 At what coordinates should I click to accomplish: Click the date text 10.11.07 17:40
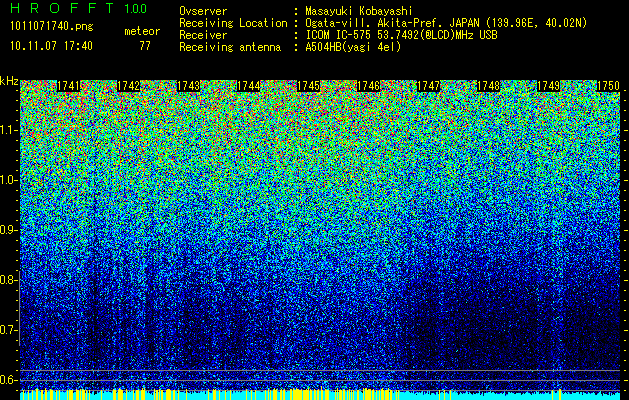click(x=51, y=46)
